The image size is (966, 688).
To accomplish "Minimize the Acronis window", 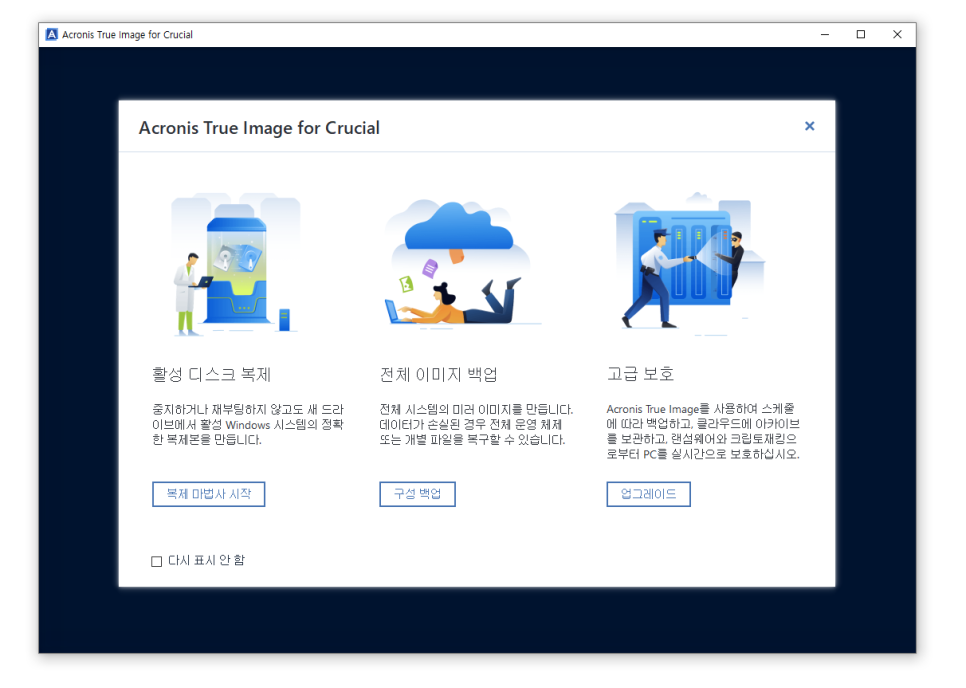I will coord(824,34).
